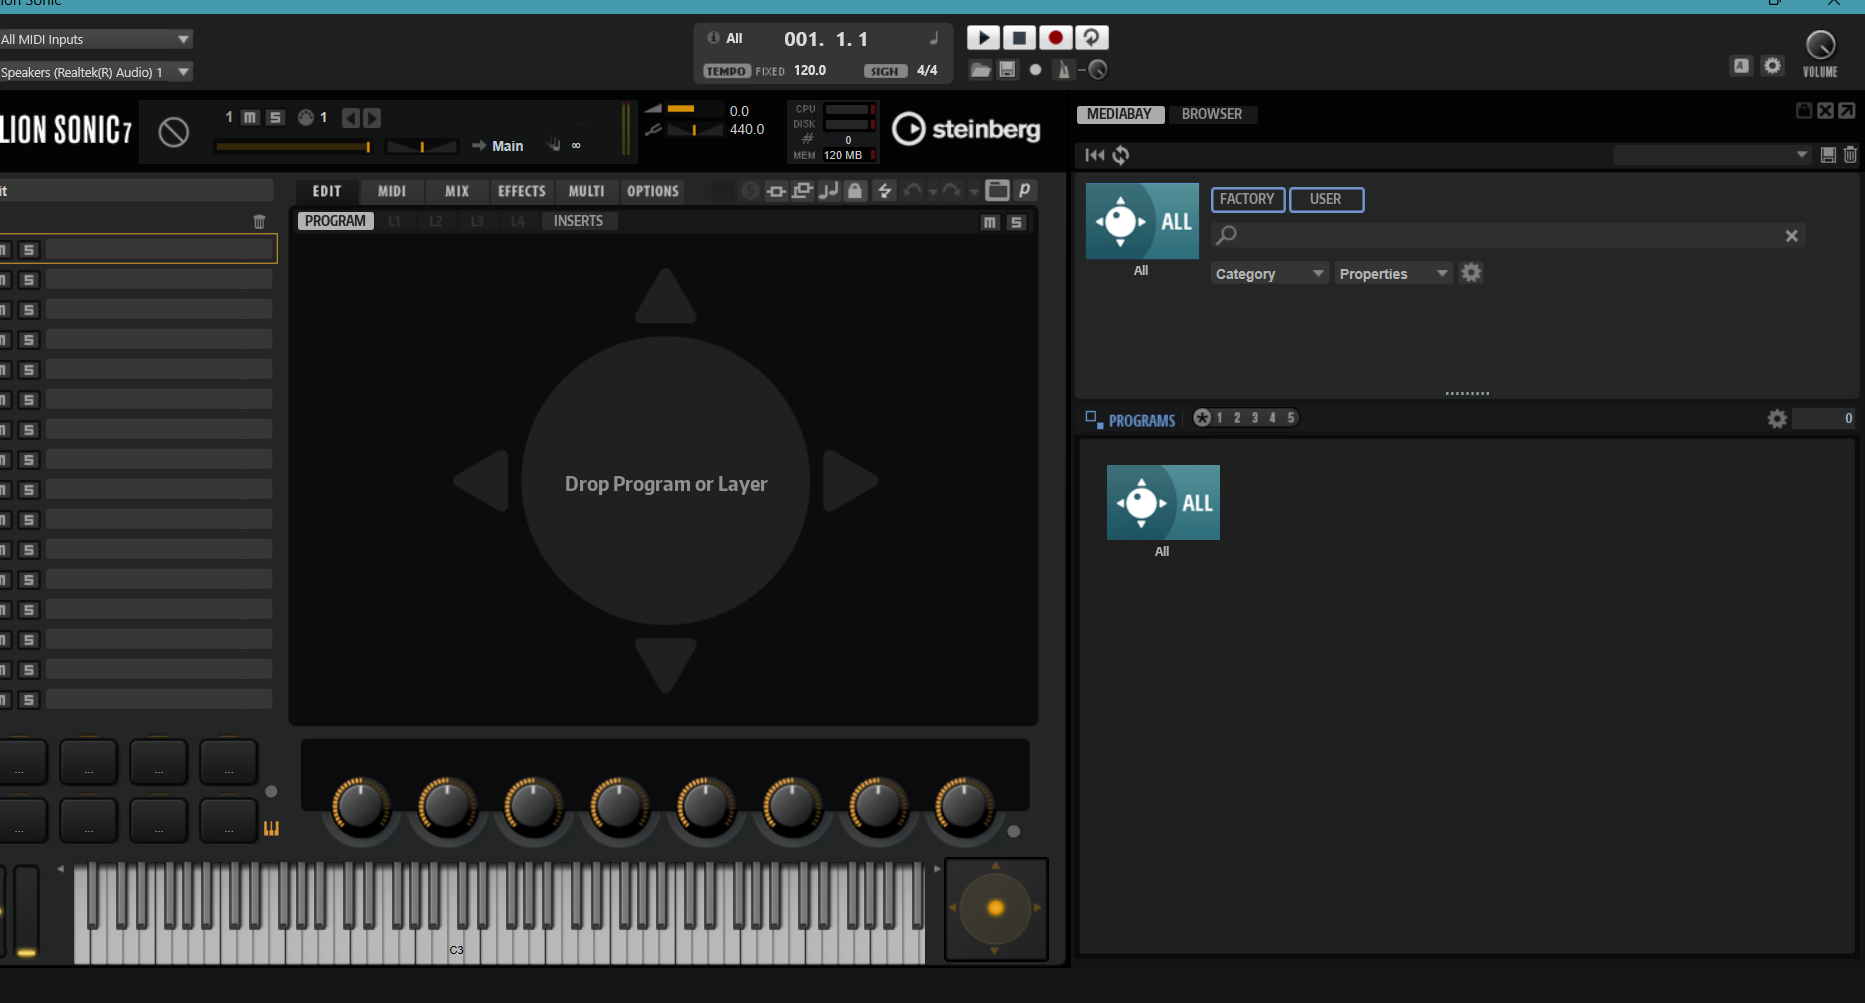Click the global insert bypass icon
Viewport: 1865px width, 1003px height.
776,191
